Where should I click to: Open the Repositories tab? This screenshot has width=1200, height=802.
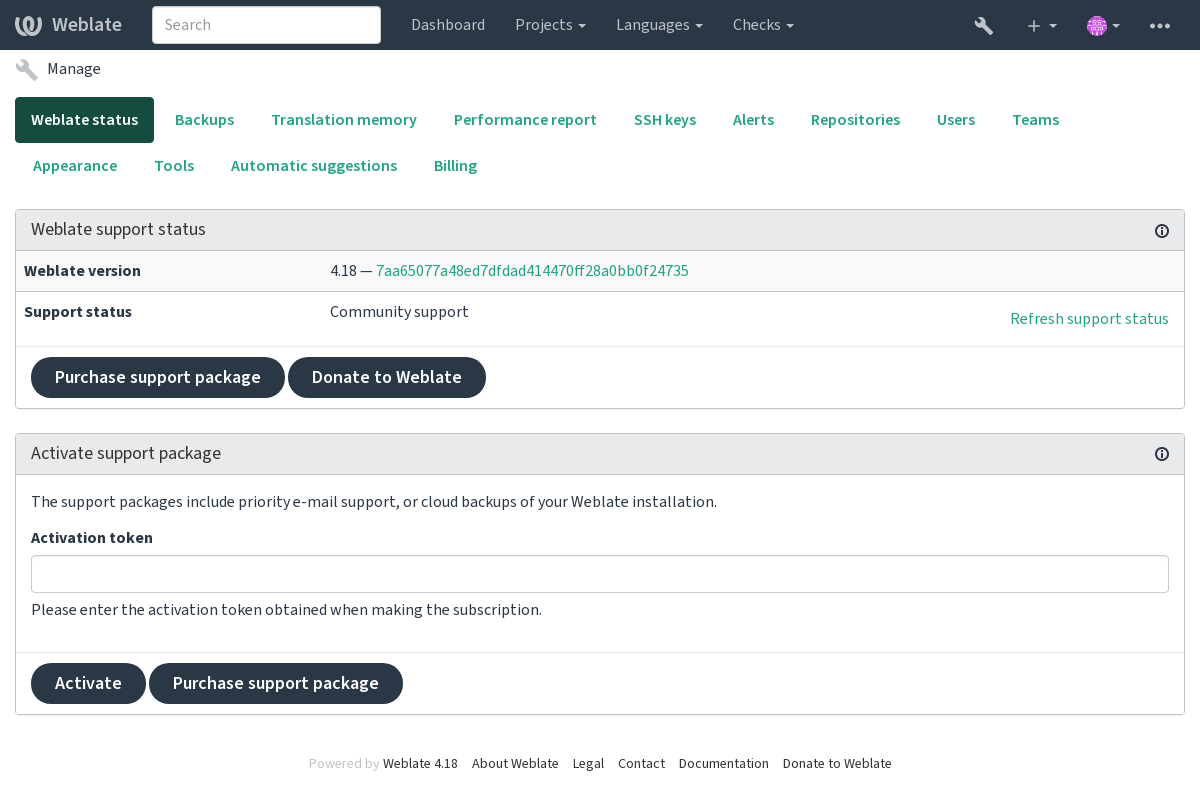[855, 120]
